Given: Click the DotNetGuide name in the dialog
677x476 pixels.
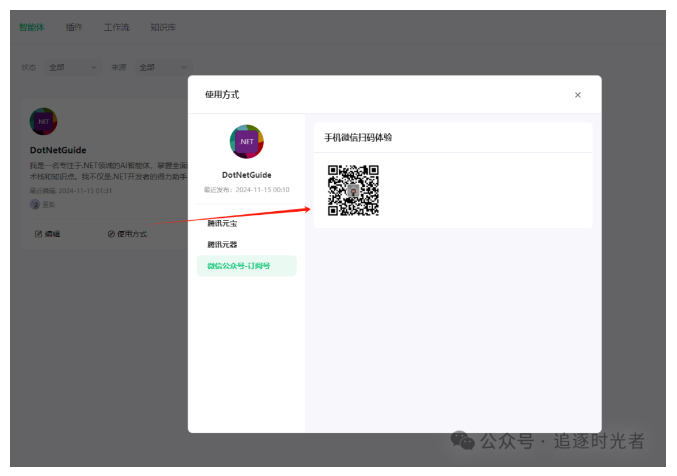Looking at the screenshot, I should pyautogui.click(x=247, y=175).
